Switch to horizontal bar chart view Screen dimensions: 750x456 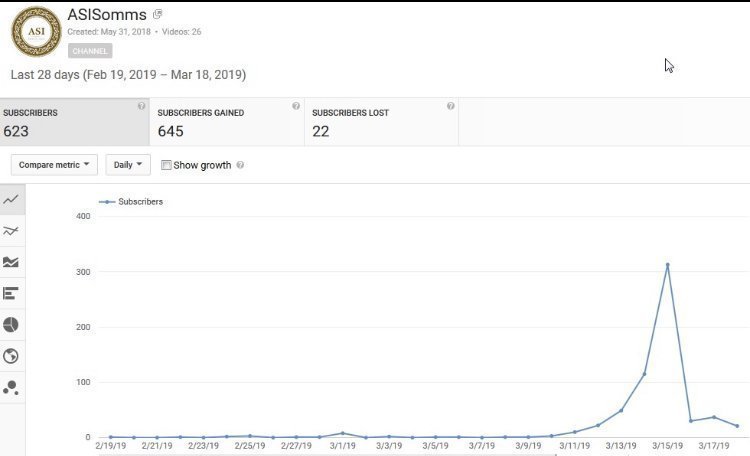(x=11, y=293)
